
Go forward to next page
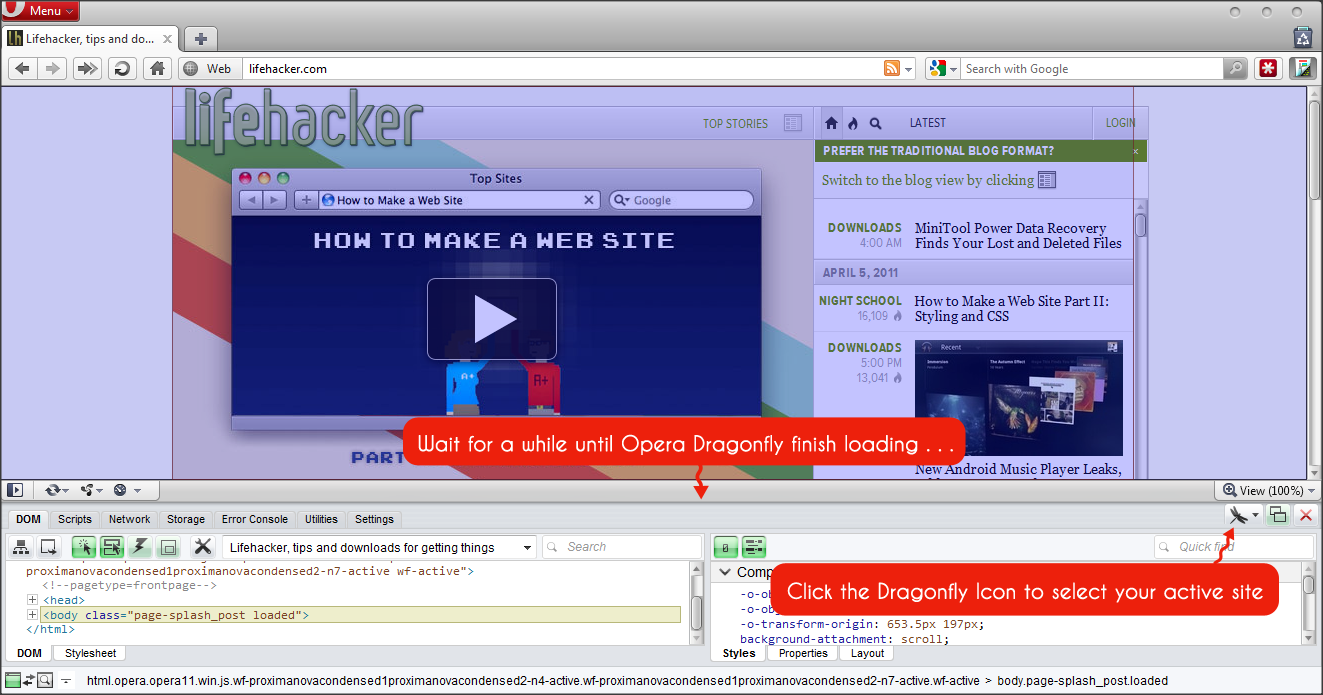(x=53, y=69)
